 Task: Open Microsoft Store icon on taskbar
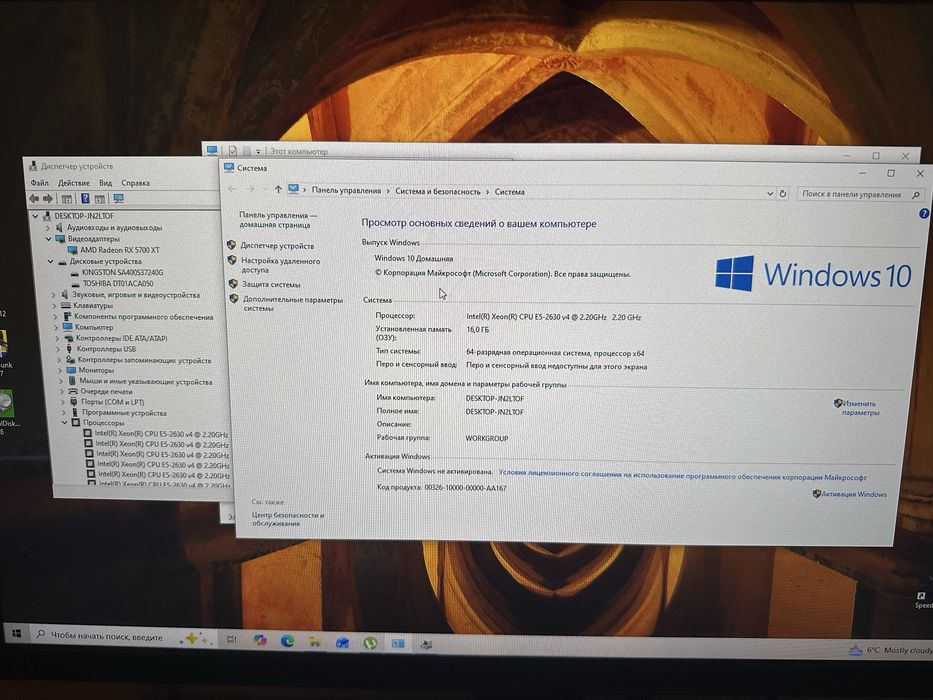coord(342,642)
